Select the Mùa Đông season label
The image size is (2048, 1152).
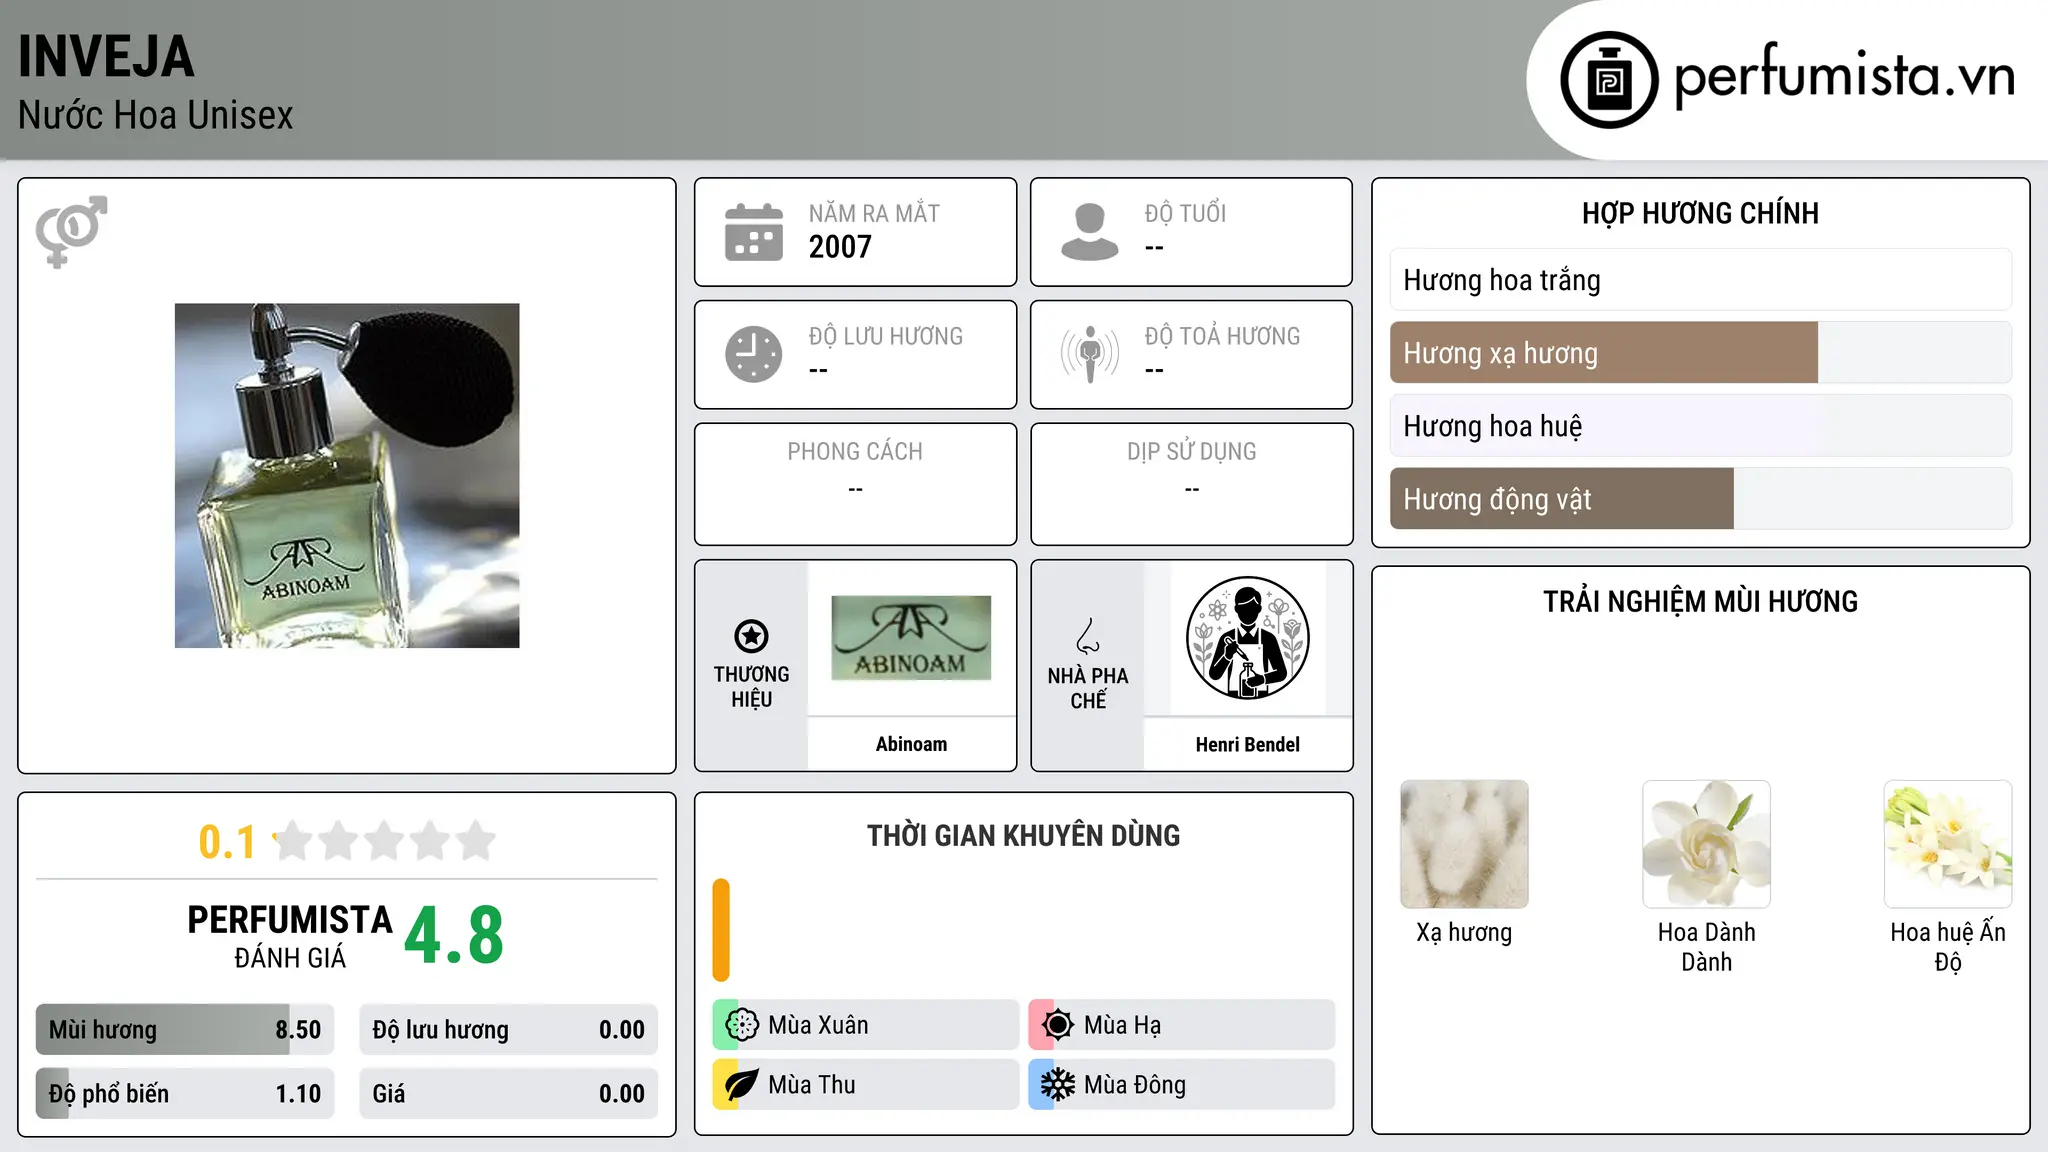(x=1135, y=1085)
